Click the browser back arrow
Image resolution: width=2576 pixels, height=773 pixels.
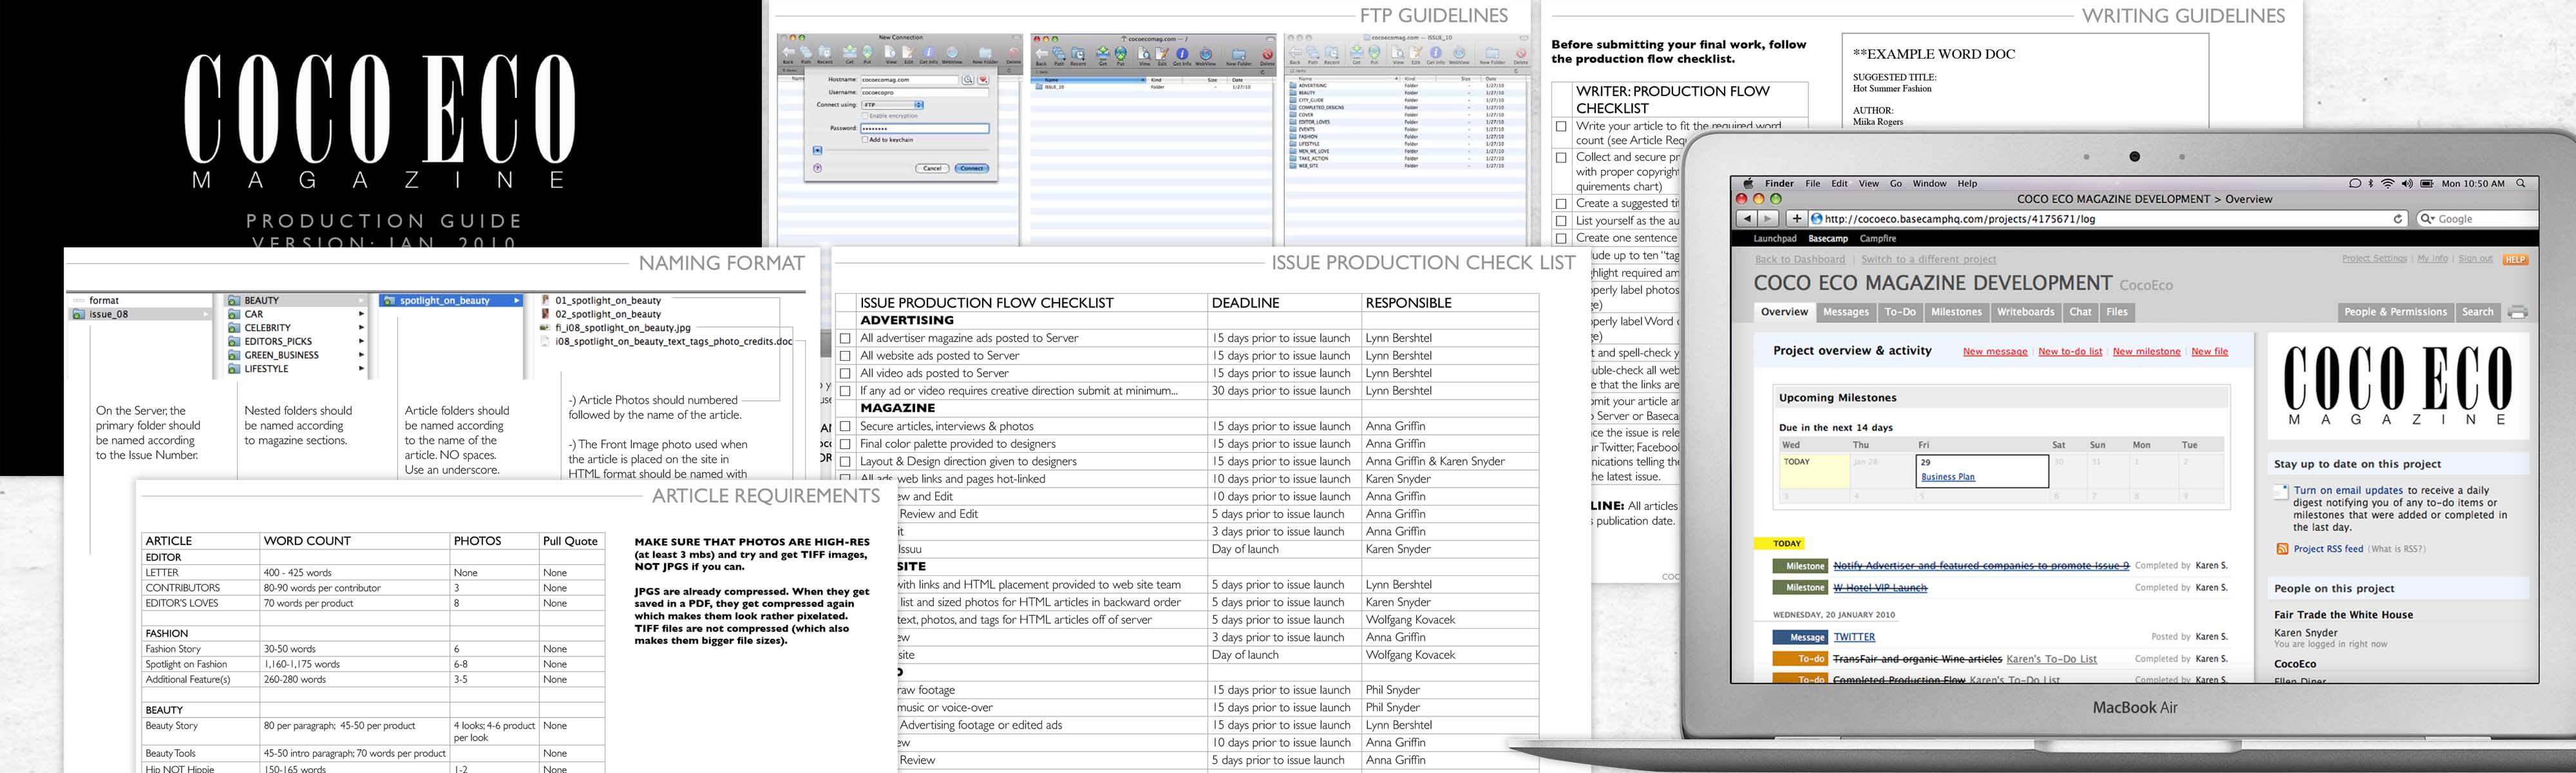point(1747,219)
